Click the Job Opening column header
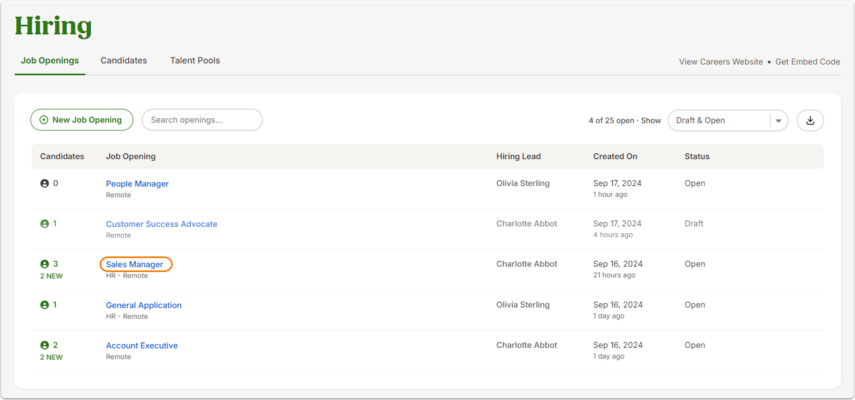 click(x=131, y=156)
